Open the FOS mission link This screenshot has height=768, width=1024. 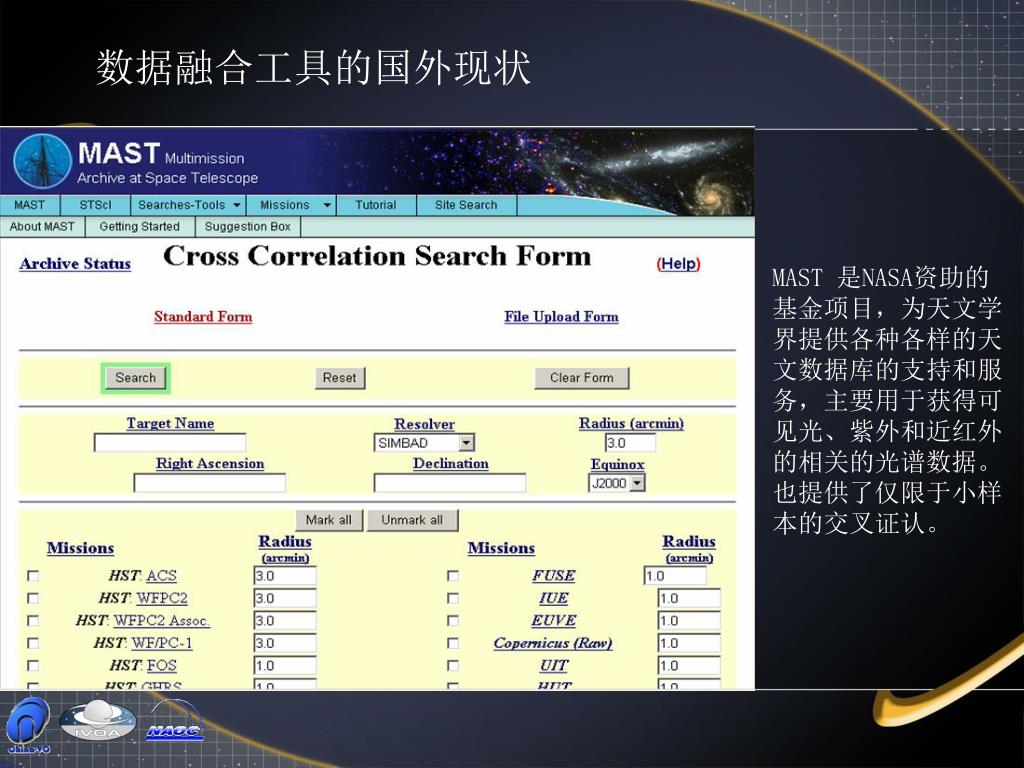click(161, 665)
